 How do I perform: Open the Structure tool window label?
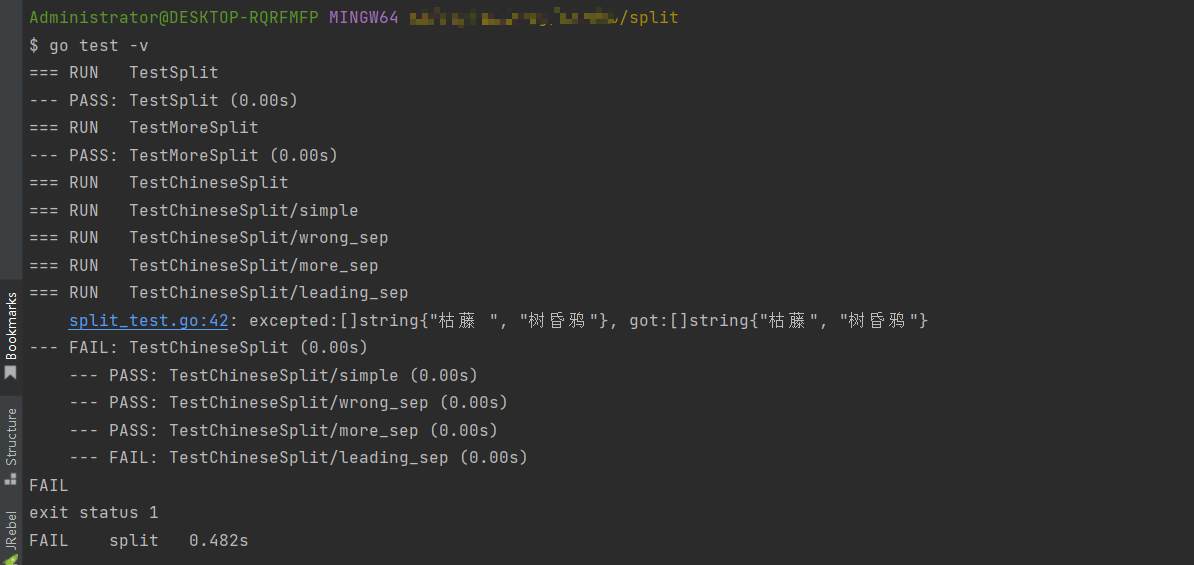pyautogui.click(x=11, y=436)
